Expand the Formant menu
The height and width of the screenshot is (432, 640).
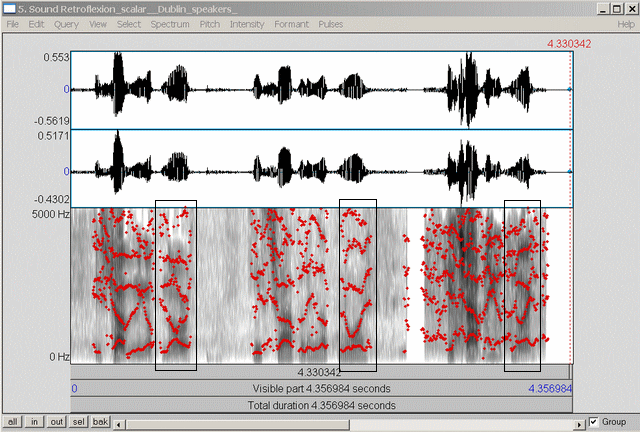point(292,23)
